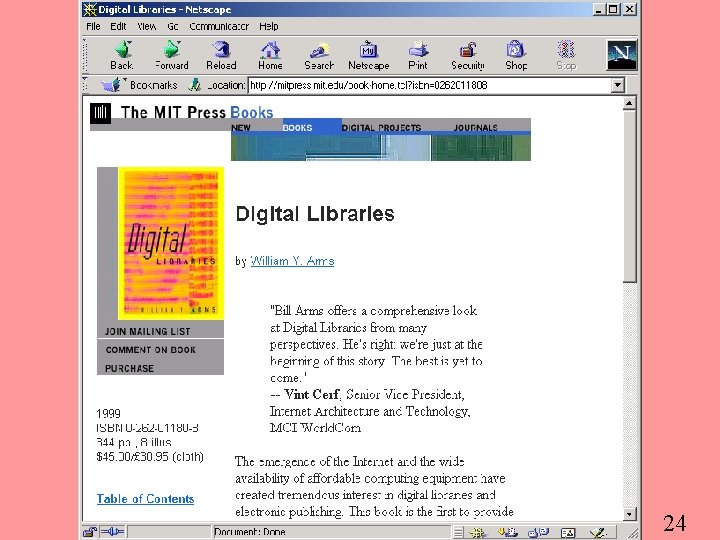
Task: Click the status bar security lock icon
Action: (x=90, y=532)
